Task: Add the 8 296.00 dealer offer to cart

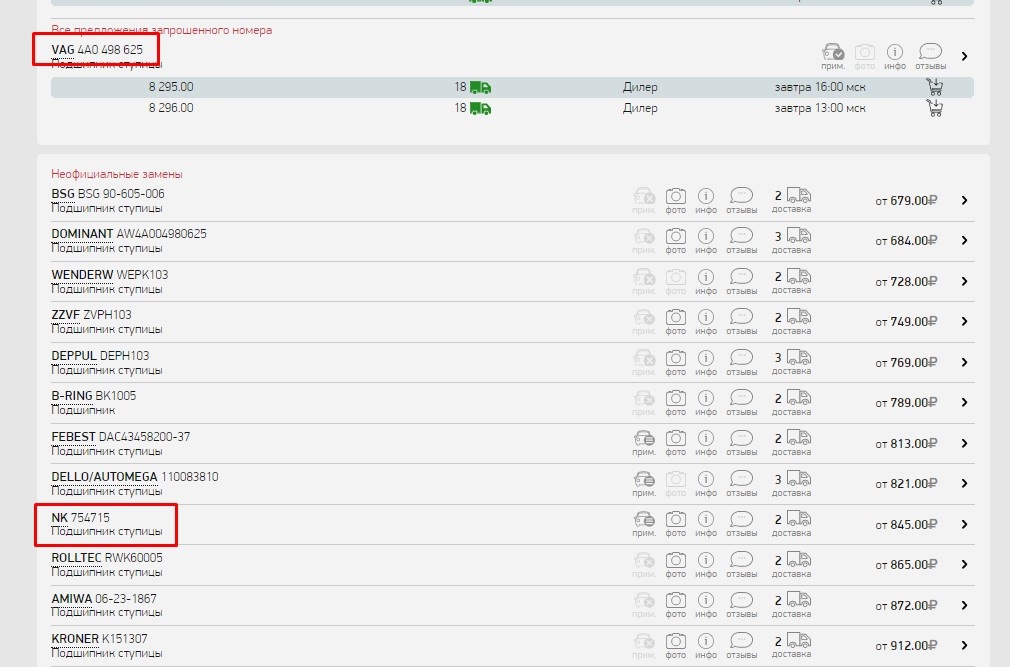Action: point(935,108)
